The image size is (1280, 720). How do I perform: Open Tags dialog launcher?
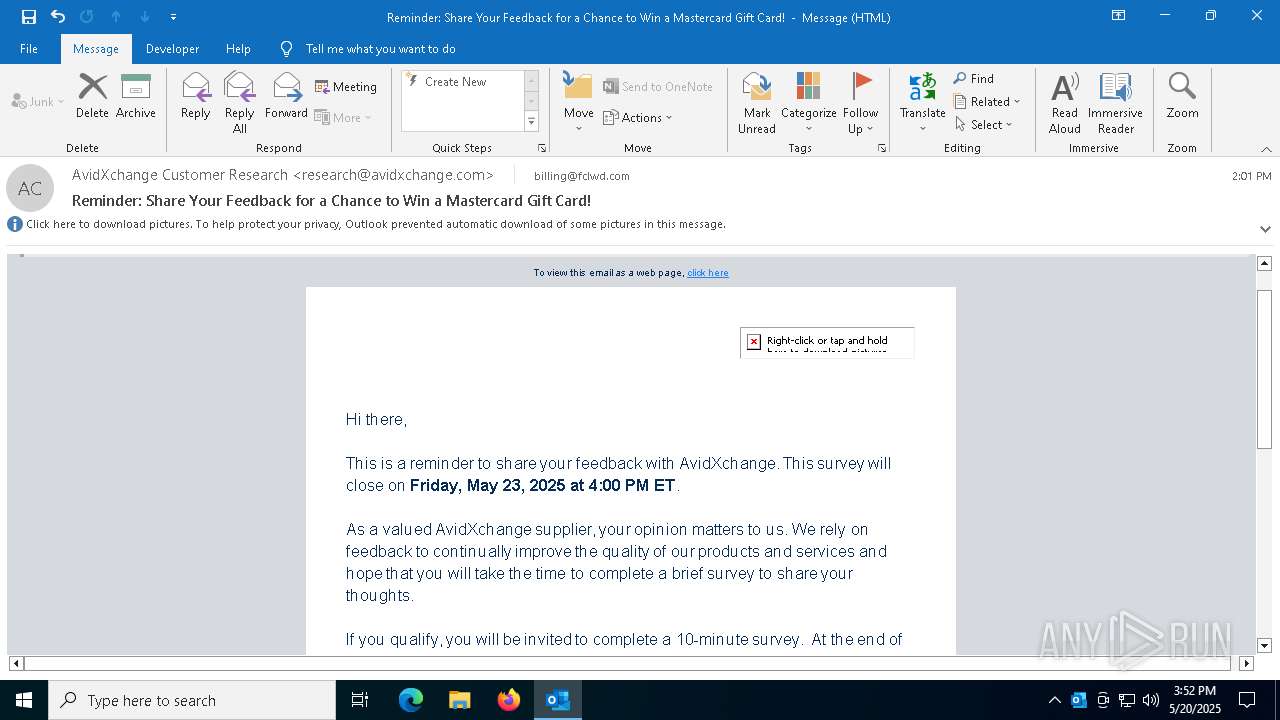[882, 148]
